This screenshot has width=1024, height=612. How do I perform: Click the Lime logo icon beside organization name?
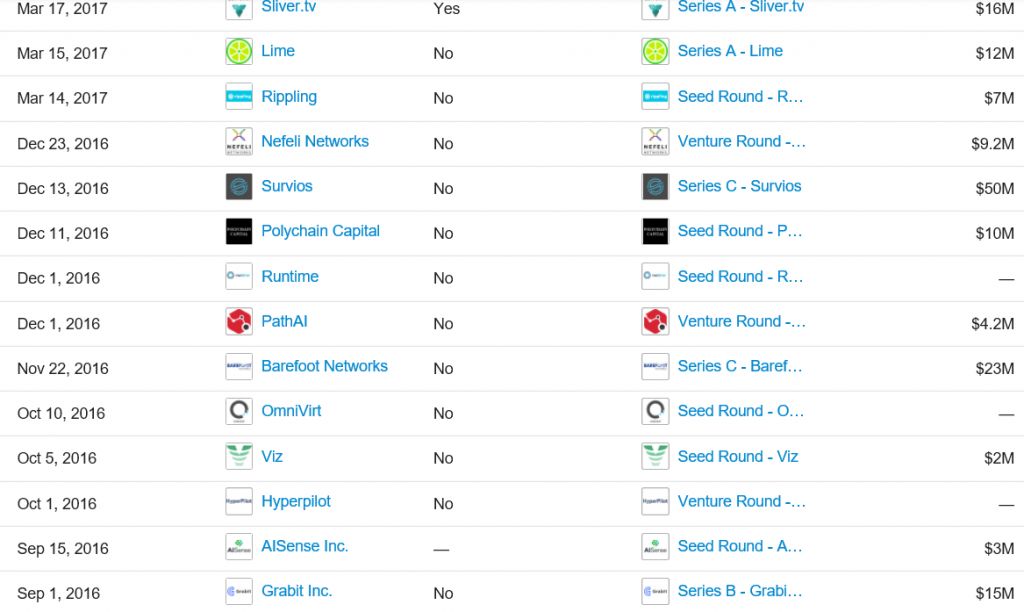(x=238, y=52)
